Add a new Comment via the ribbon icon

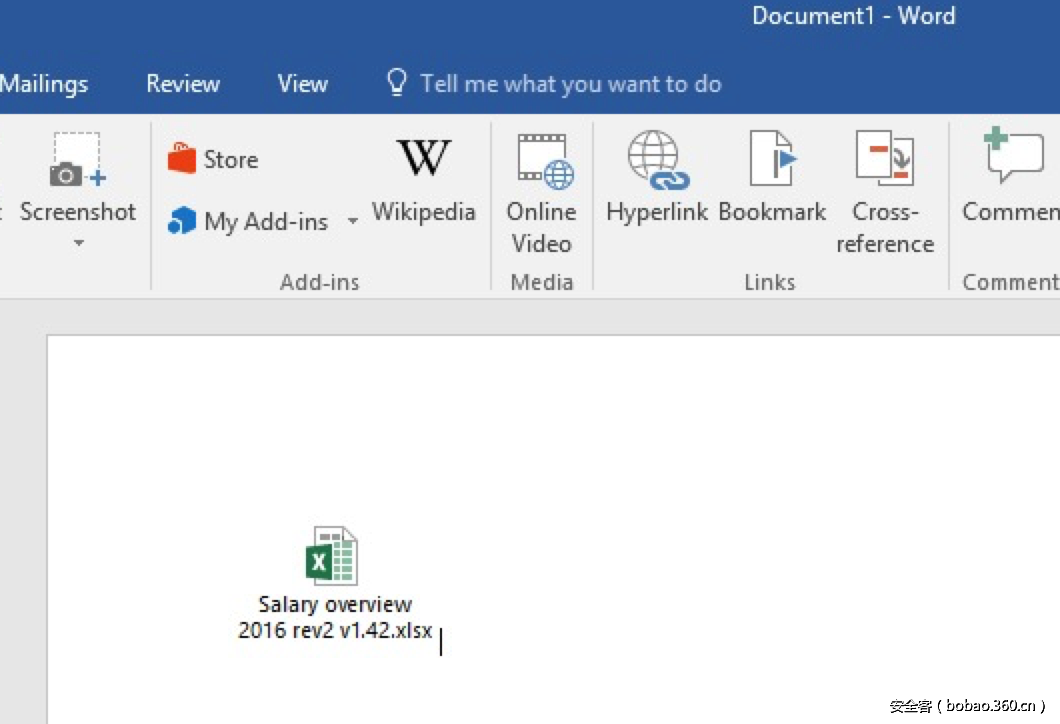1012,158
